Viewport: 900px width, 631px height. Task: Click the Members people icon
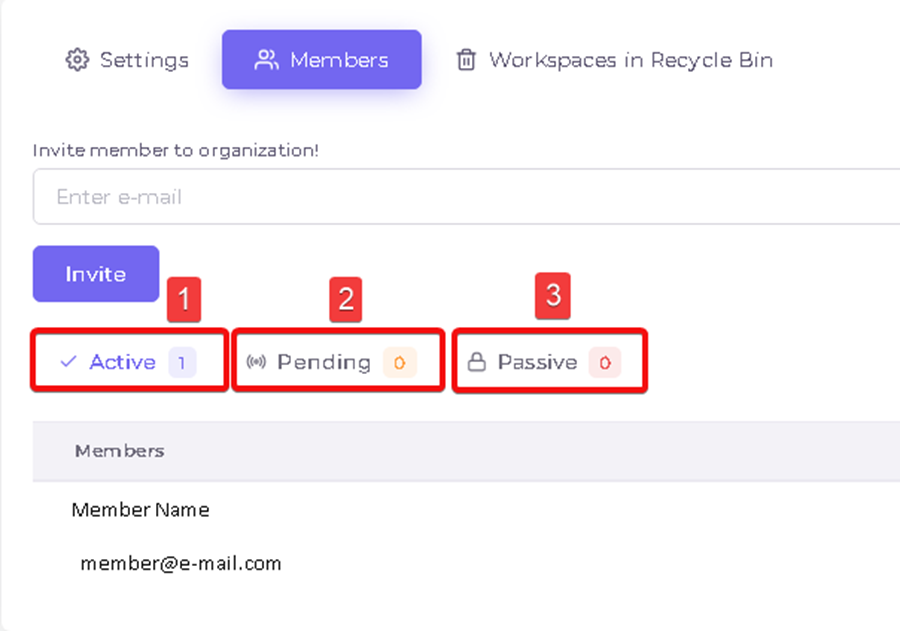pos(266,60)
